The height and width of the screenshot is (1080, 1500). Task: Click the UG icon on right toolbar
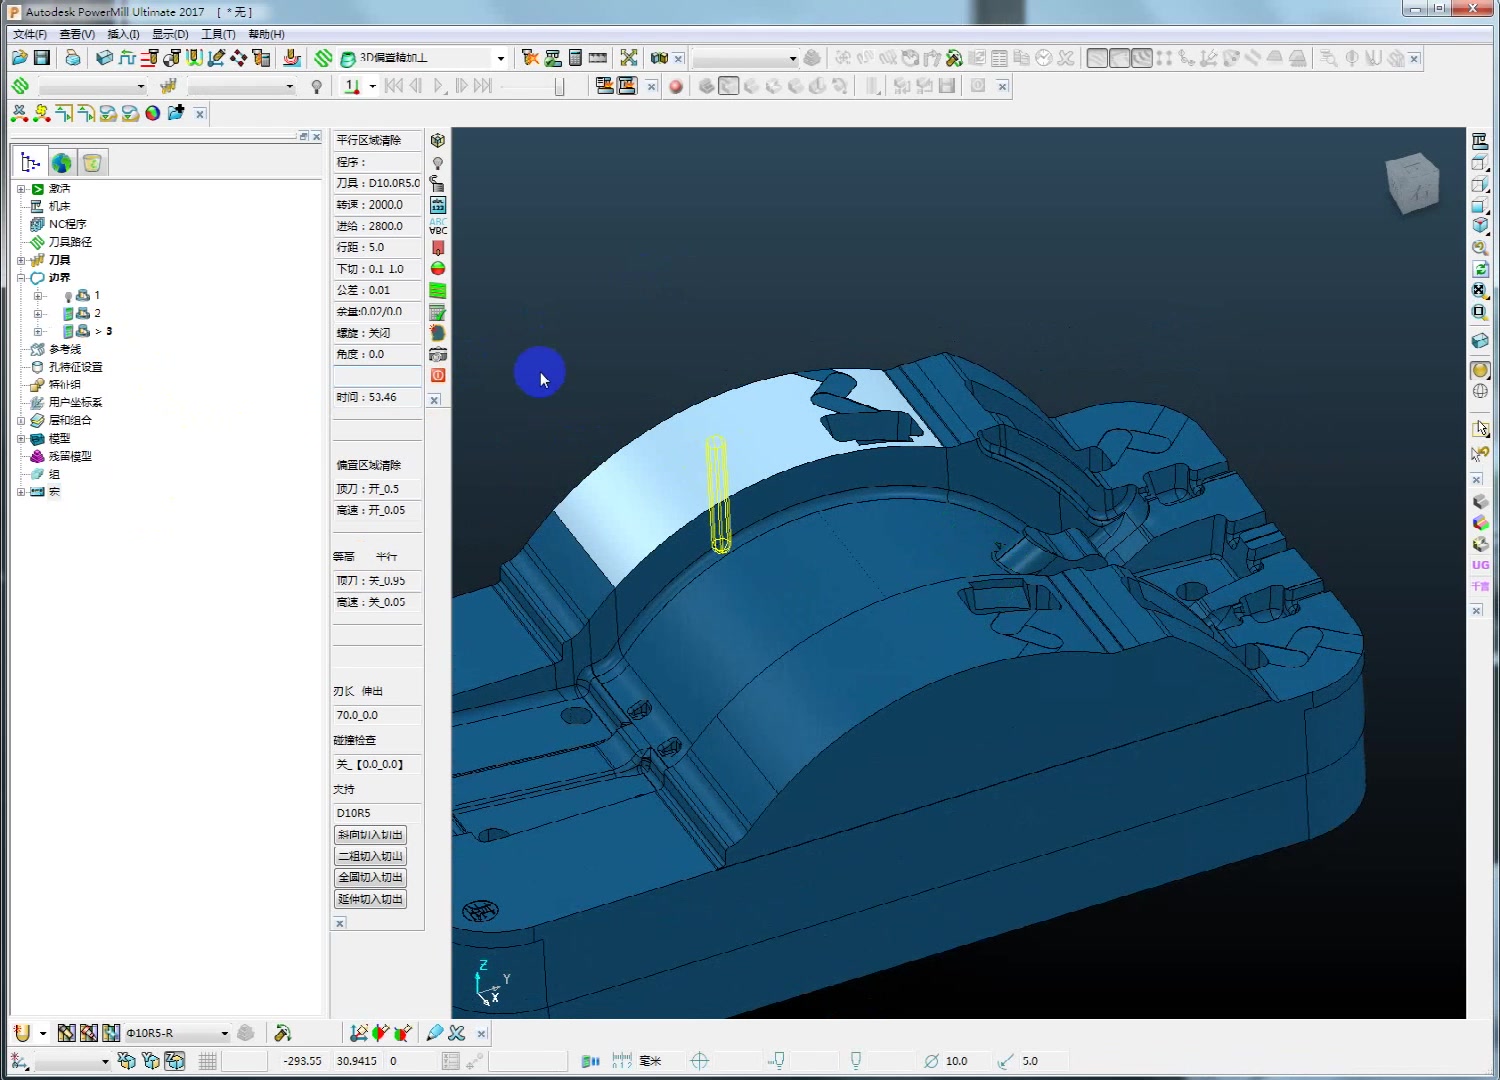click(x=1480, y=565)
